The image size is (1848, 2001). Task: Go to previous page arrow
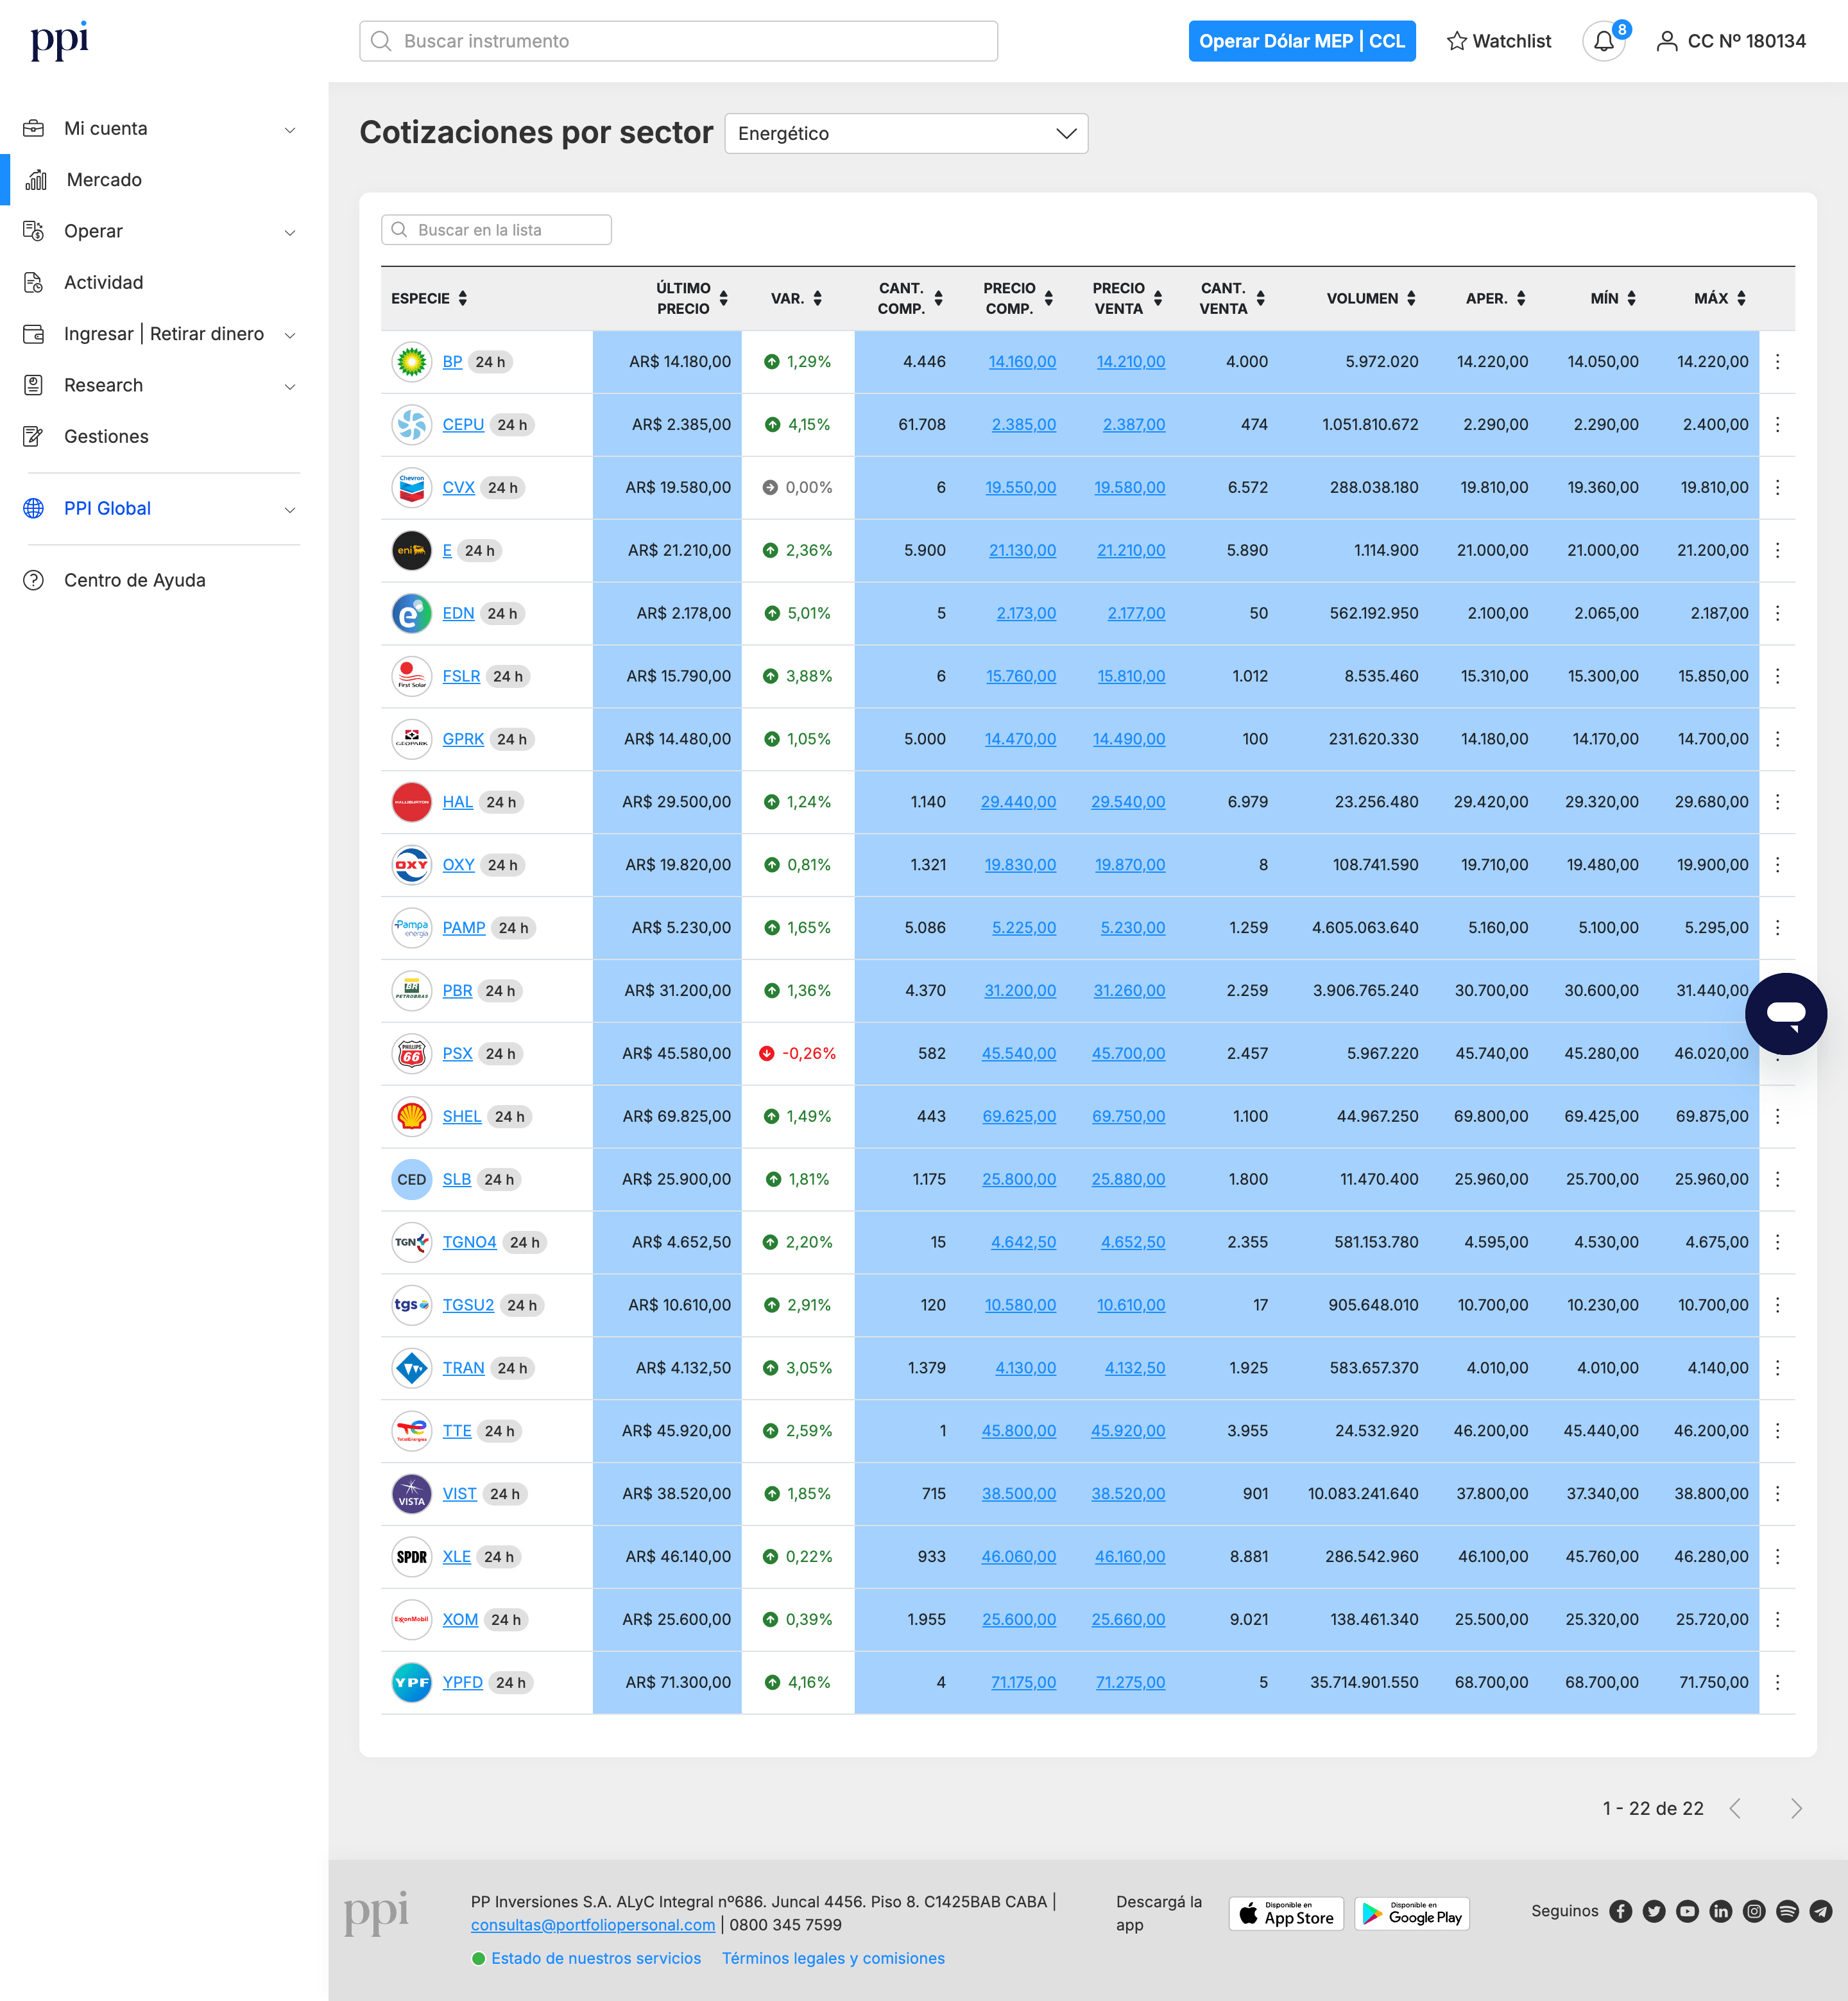1736,1808
